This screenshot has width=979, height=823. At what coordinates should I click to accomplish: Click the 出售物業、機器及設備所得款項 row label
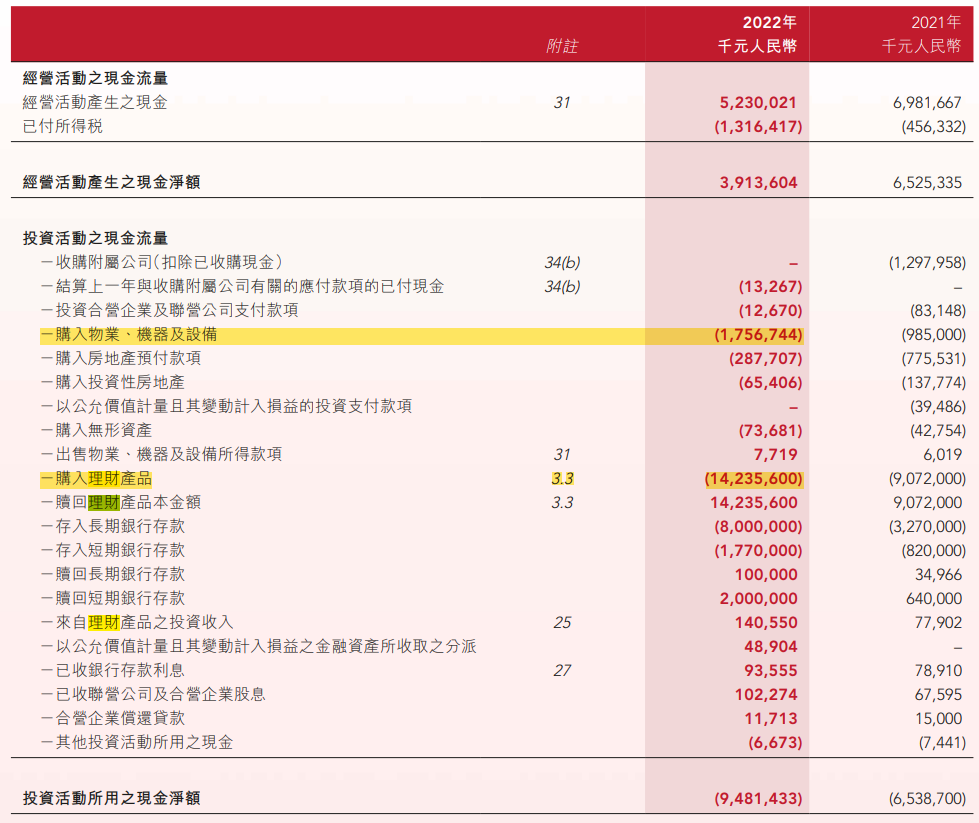162,454
